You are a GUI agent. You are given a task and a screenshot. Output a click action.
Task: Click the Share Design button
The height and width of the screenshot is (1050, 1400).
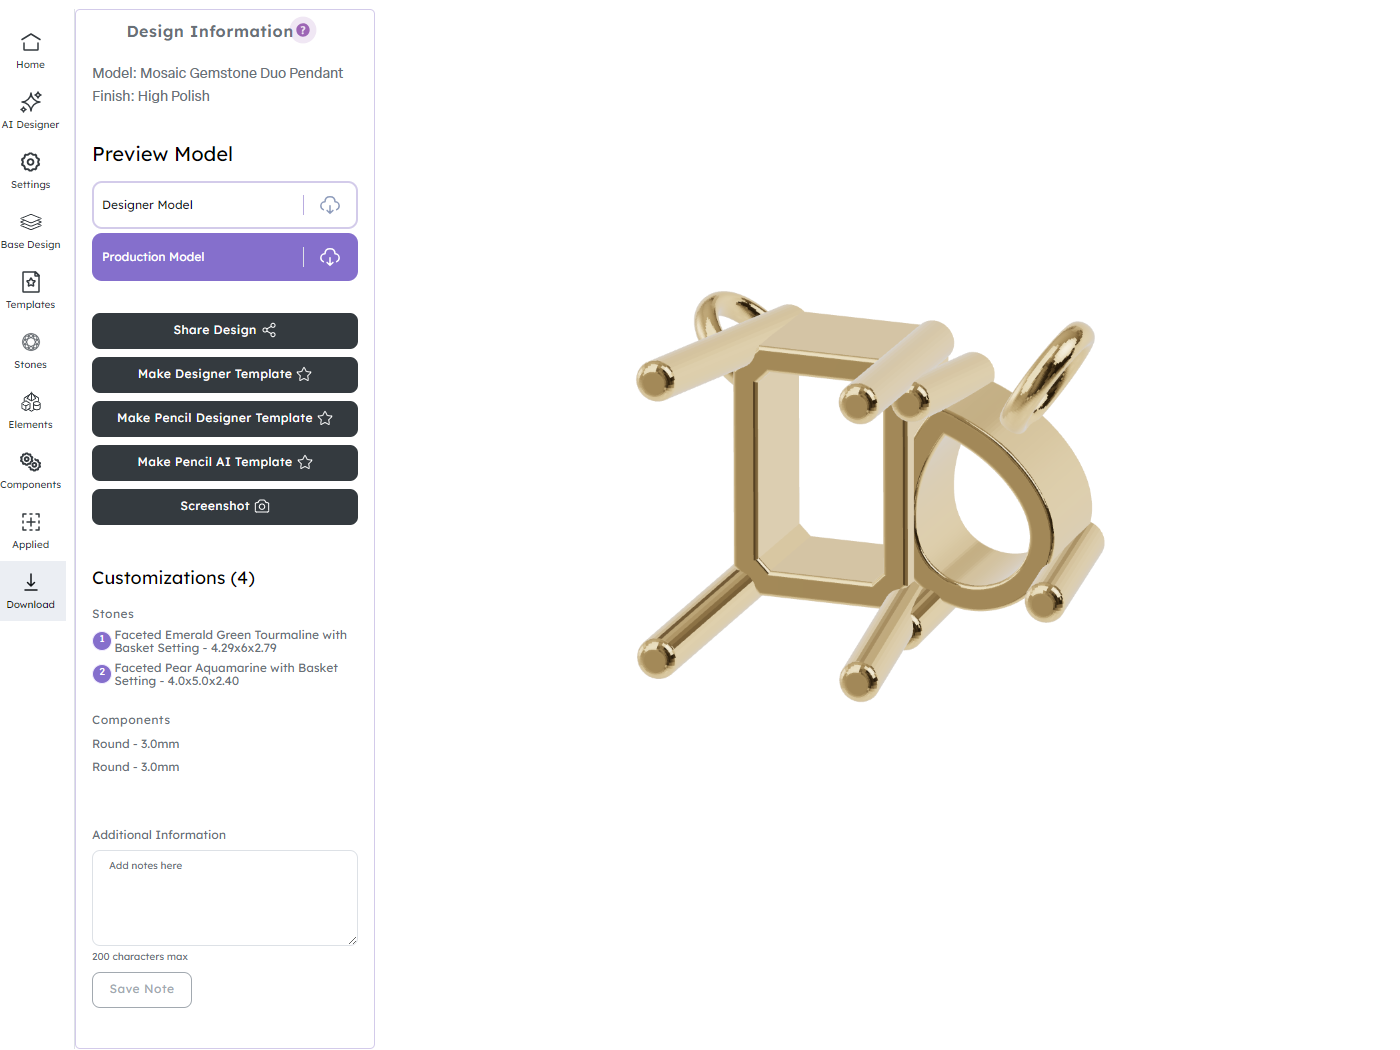tap(225, 331)
